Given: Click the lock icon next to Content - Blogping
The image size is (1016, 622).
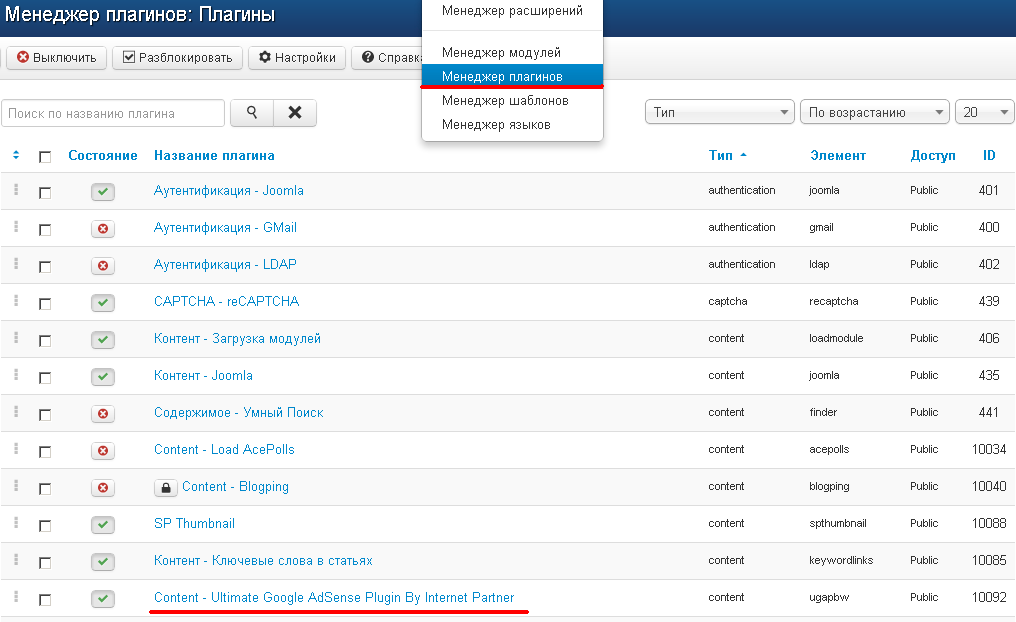Looking at the screenshot, I should [x=166, y=487].
